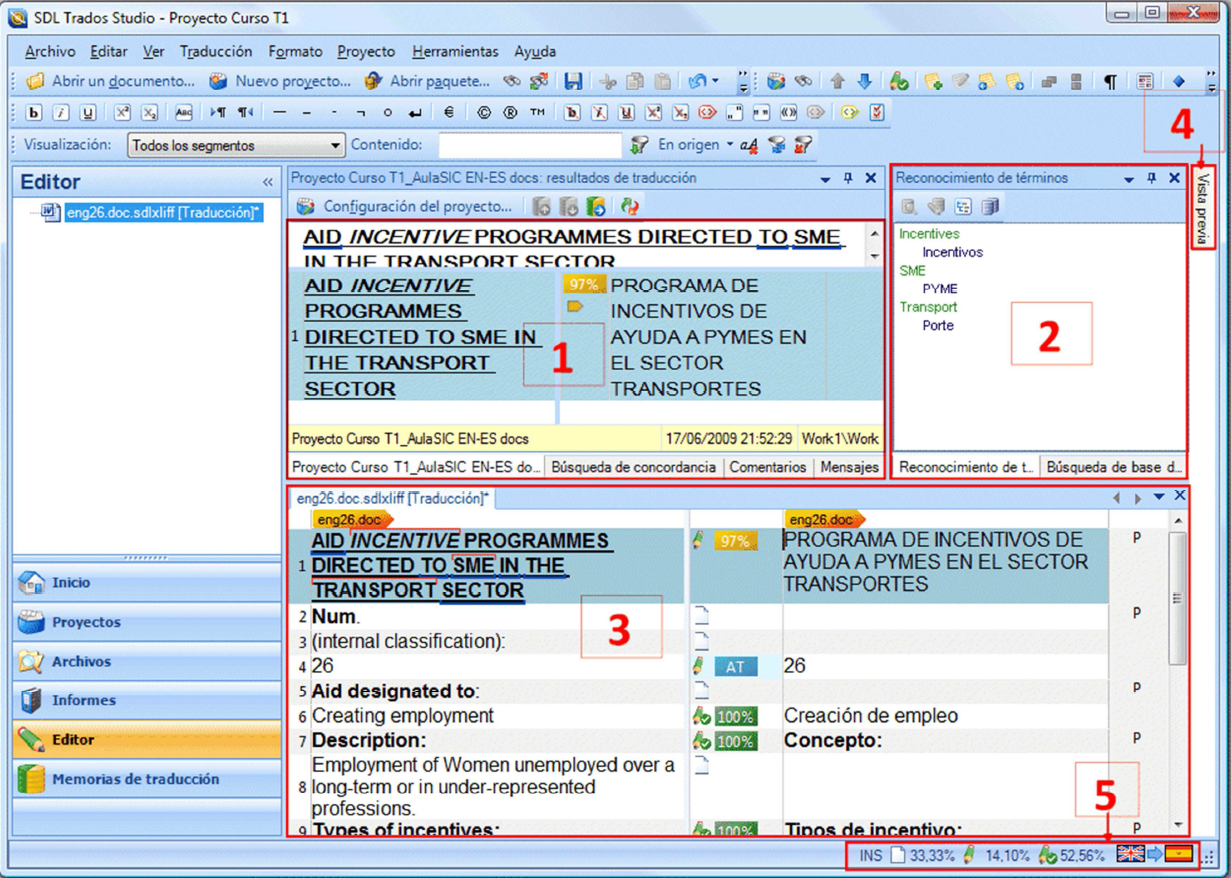Viewport: 1231px width, 878px height.
Task: Open the first toolbar overflow options chevron
Action: click(x=743, y=81)
